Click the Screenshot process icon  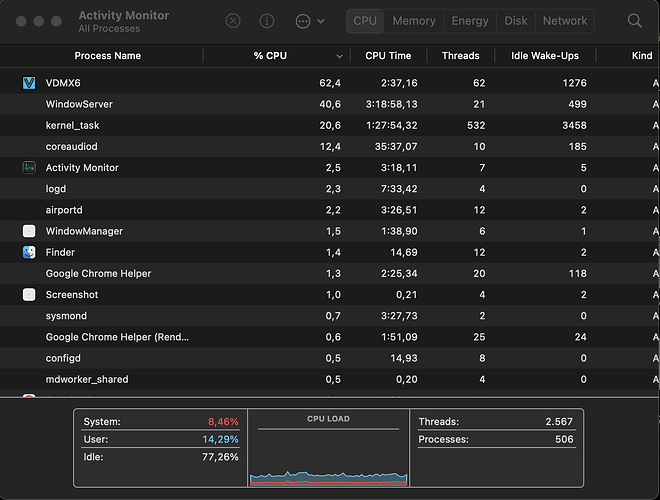coord(29,295)
